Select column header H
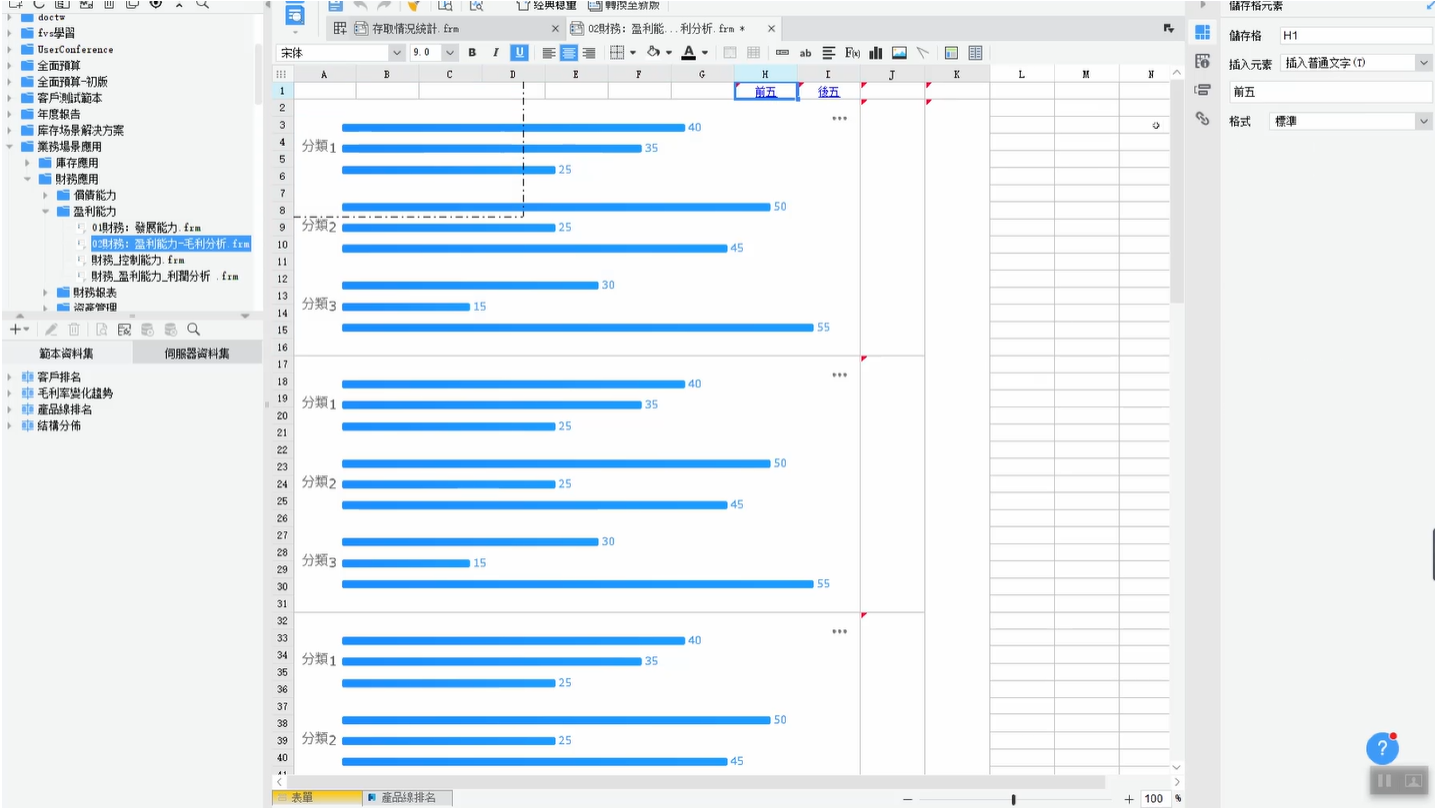Screen dimensions: 1435x810 pyautogui.click(x=765, y=74)
